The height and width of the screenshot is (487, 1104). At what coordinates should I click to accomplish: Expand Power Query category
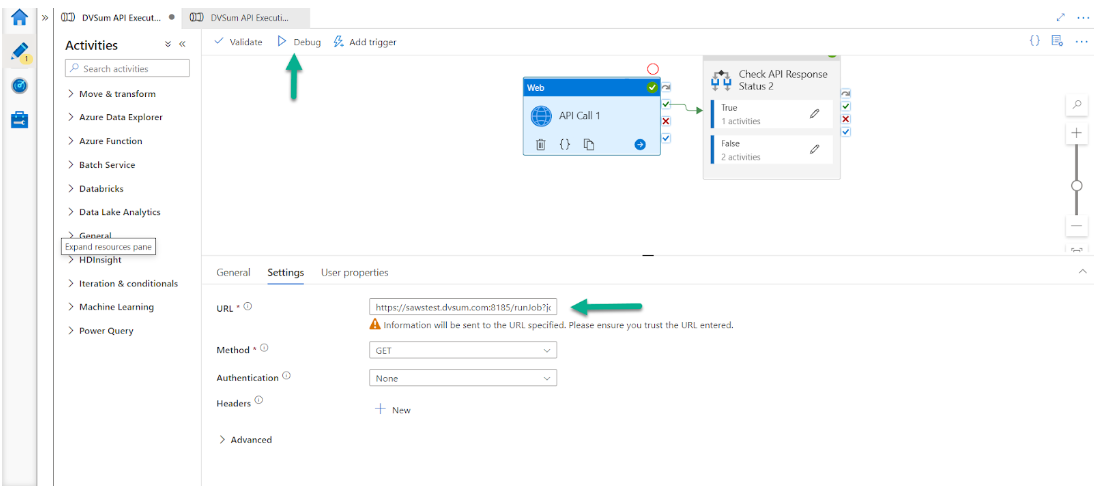(x=101, y=331)
